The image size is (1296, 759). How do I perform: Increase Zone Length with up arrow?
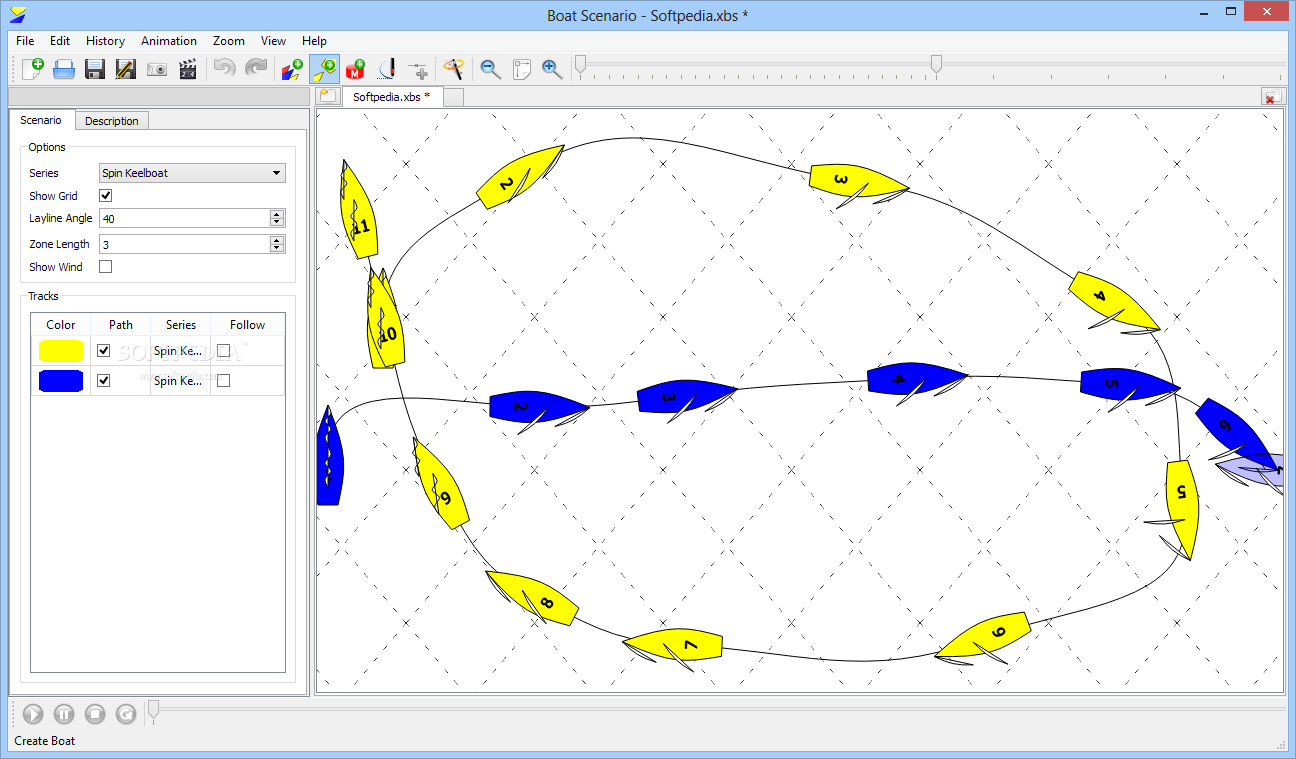[277, 240]
